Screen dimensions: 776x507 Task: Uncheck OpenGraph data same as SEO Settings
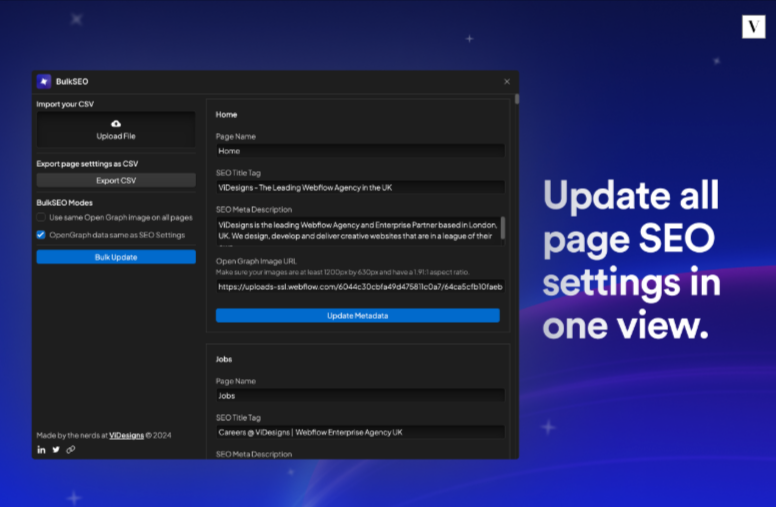coord(41,235)
